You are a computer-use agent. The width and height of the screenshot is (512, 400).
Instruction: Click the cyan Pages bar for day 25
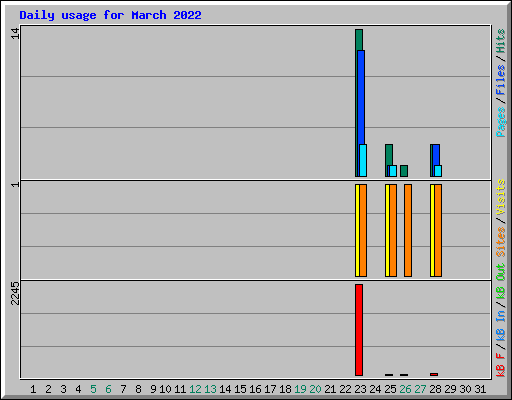pyautogui.click(x=393, y=171)
